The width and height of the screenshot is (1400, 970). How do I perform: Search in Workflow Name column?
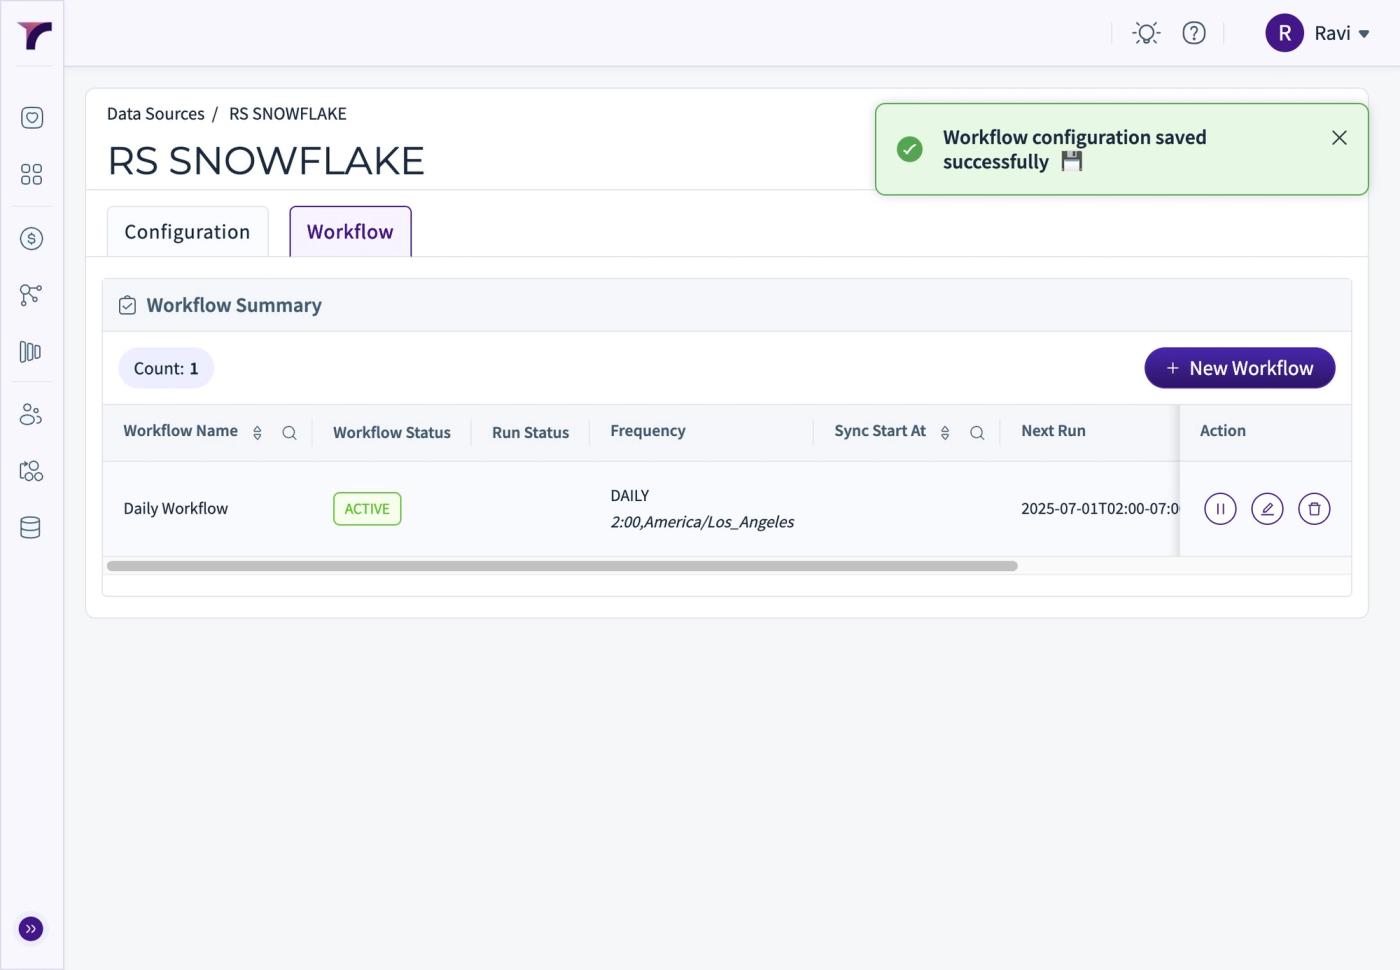click(x=289, y=433)
